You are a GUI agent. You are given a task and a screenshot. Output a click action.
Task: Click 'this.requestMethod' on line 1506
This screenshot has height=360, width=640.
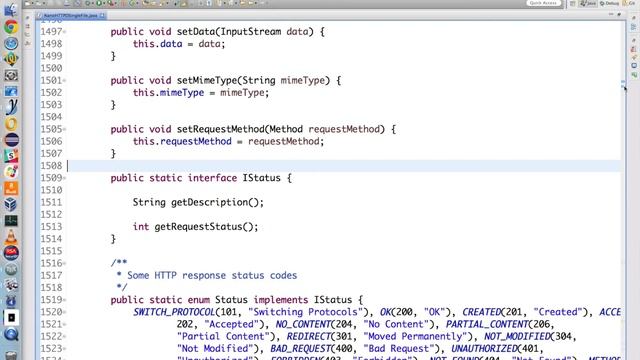tap(182, 141)
